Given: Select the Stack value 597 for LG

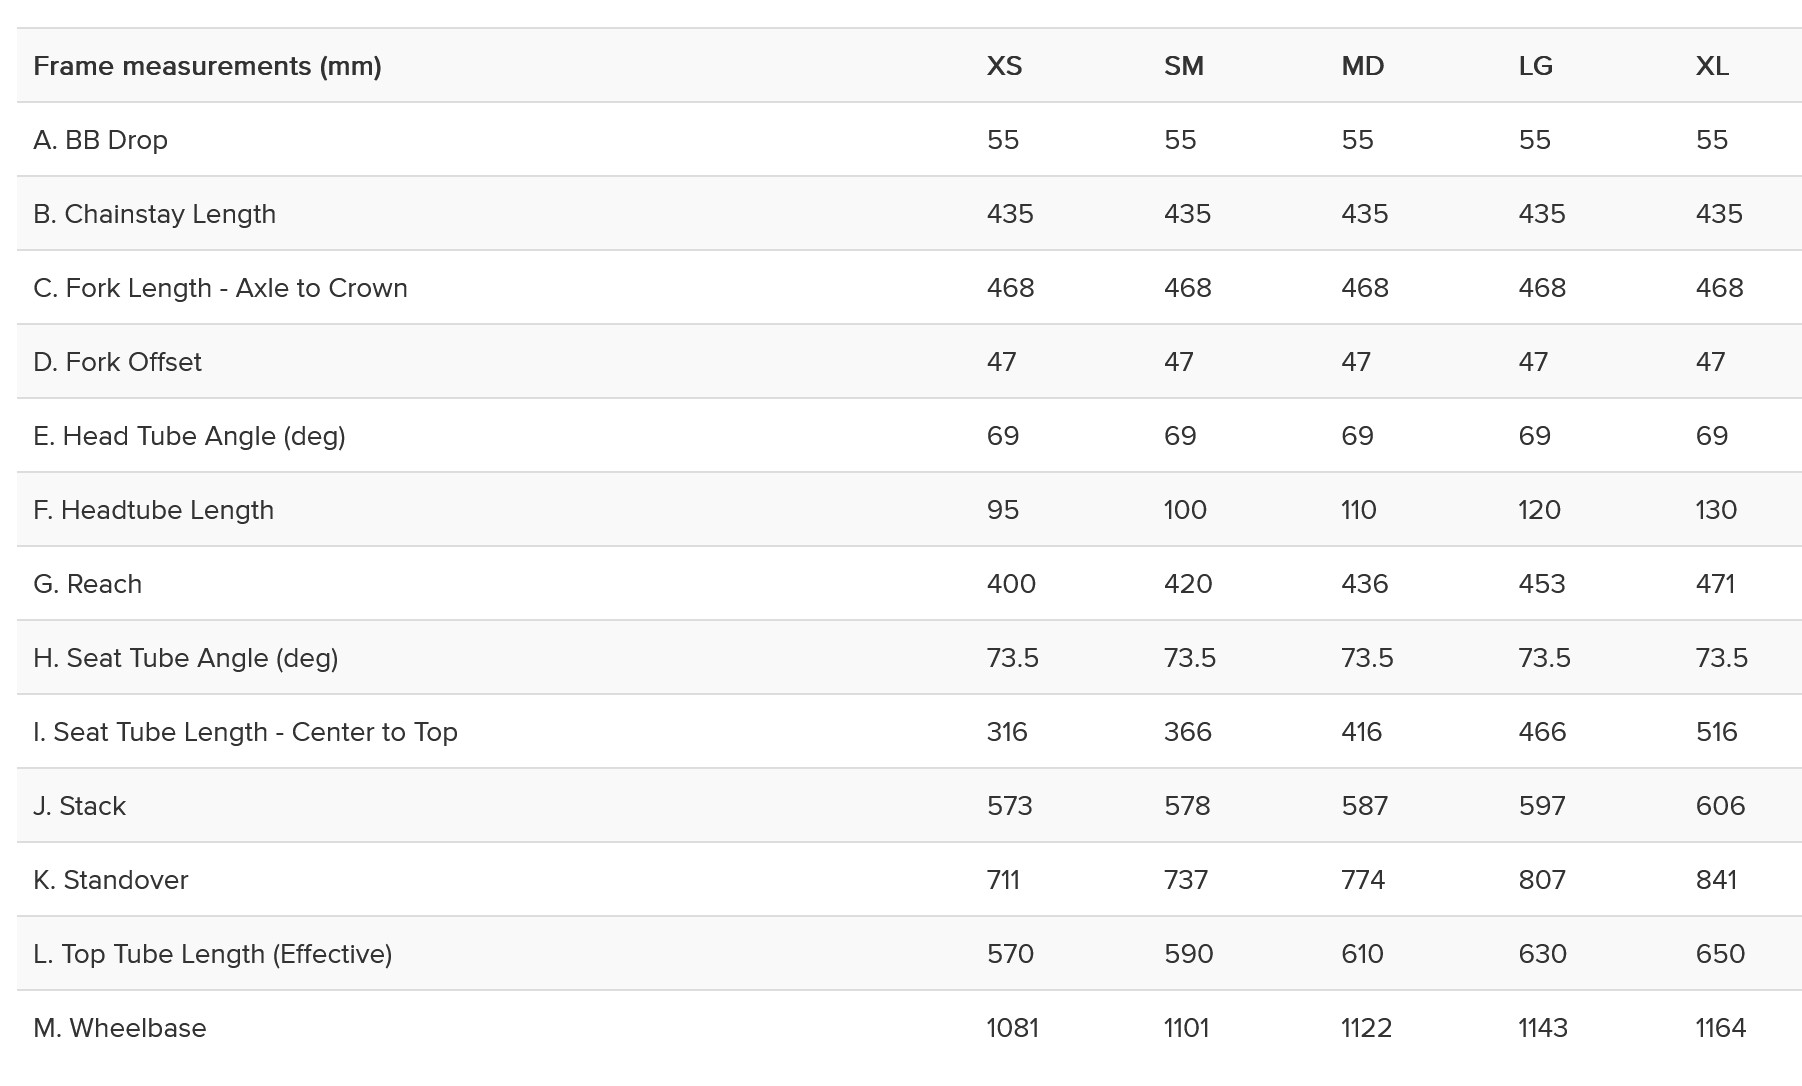Looking at the screenshot, I should pyautogui.click(x=1541, y=806).
